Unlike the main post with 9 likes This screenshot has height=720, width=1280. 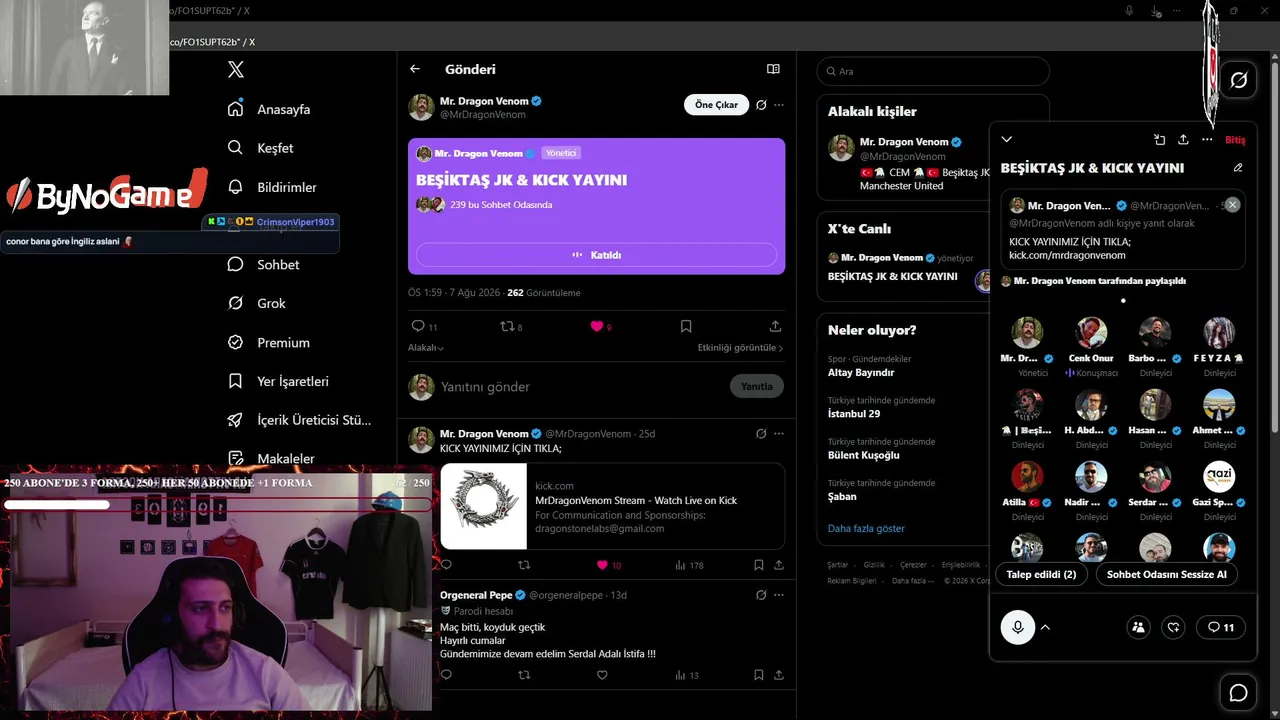tap(600, 326)
